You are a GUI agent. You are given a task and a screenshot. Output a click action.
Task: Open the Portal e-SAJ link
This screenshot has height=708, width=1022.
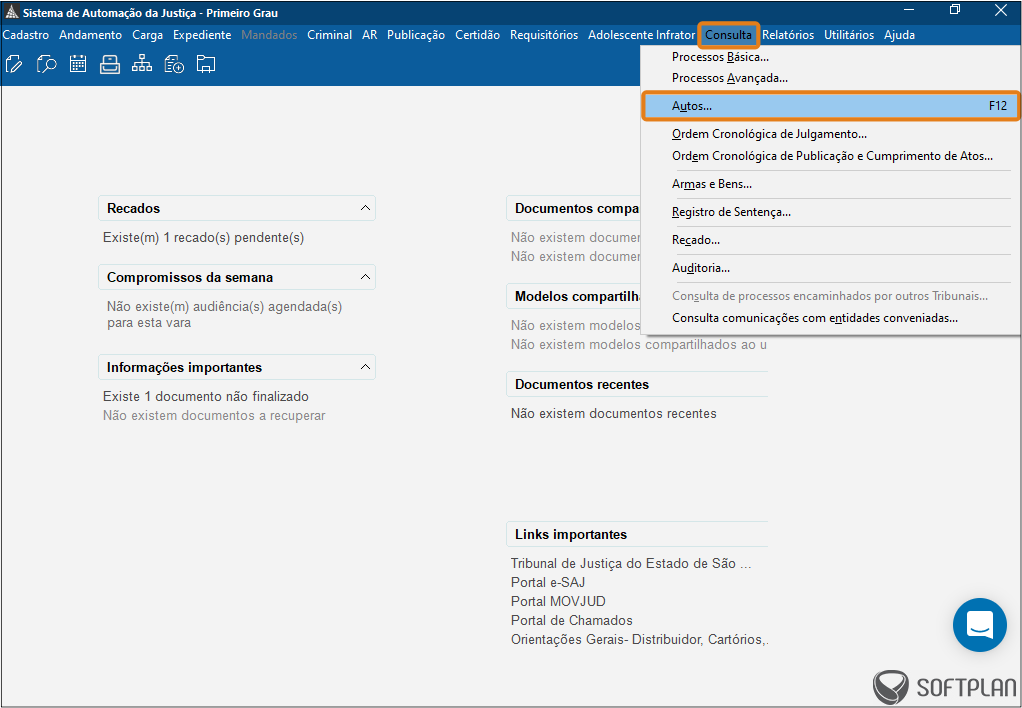coord(548,582)
